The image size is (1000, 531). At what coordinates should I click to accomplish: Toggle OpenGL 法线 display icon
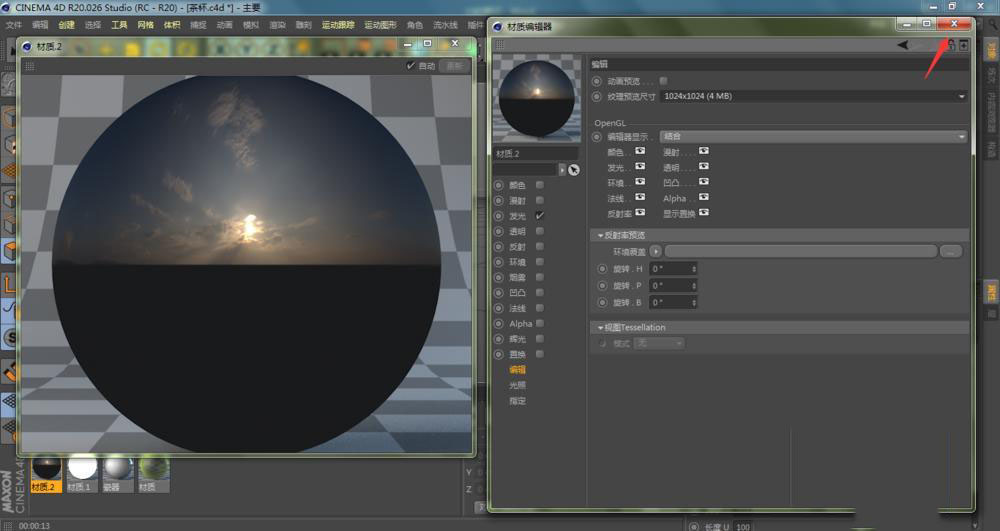coord(640,197)
